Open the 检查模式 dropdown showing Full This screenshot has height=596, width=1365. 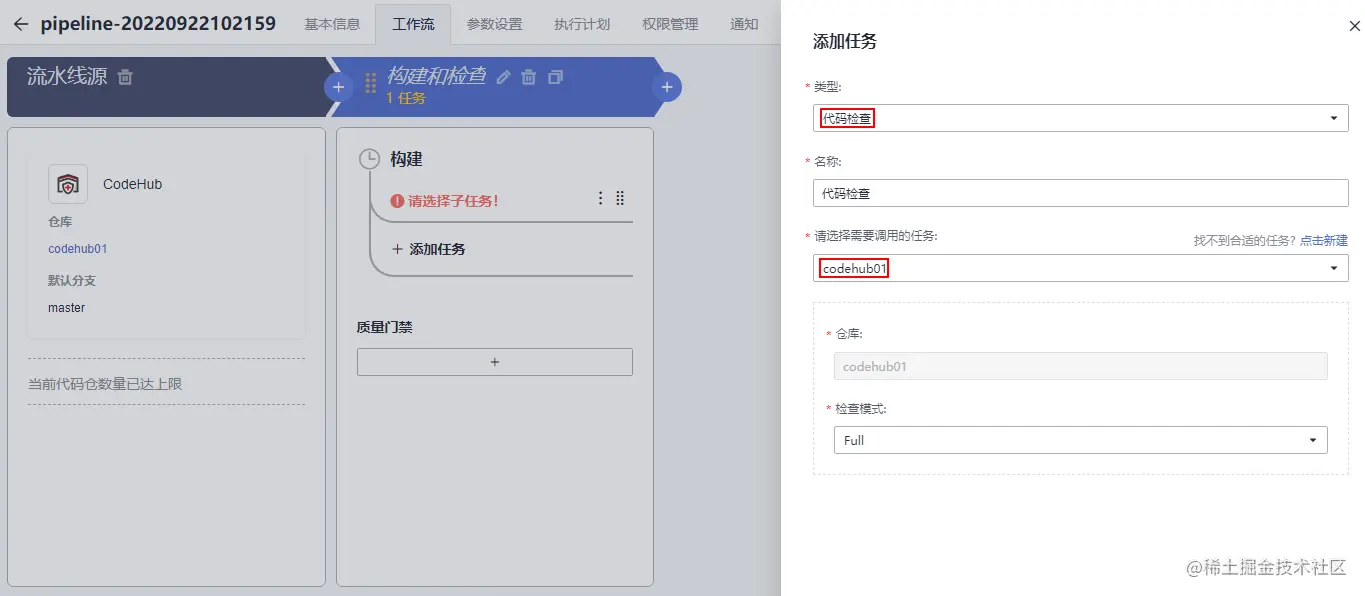pos(1081,440)
